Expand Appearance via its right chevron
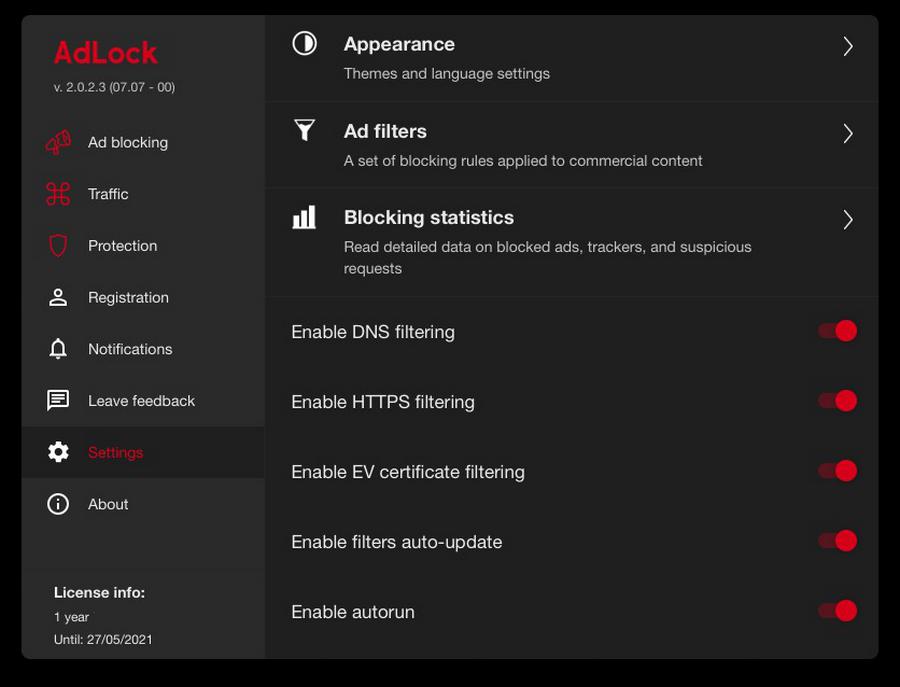This screenshot has height=687, width=900. (848, 46)
